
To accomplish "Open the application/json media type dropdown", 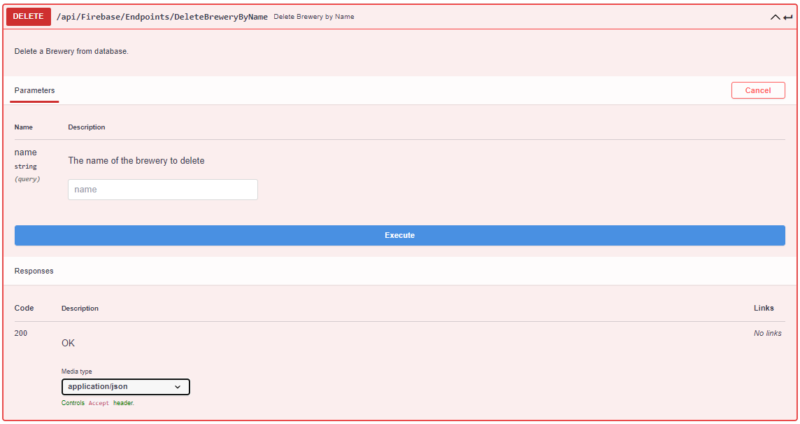I will 124,386.
